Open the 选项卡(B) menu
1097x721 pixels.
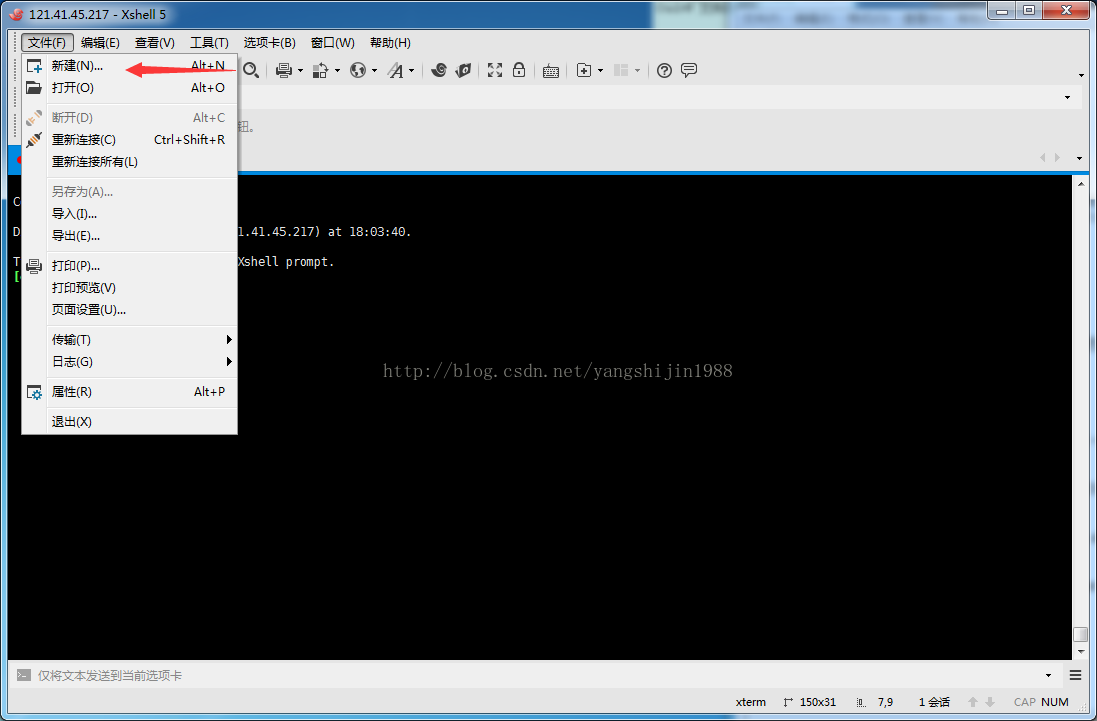pos(269,43)
